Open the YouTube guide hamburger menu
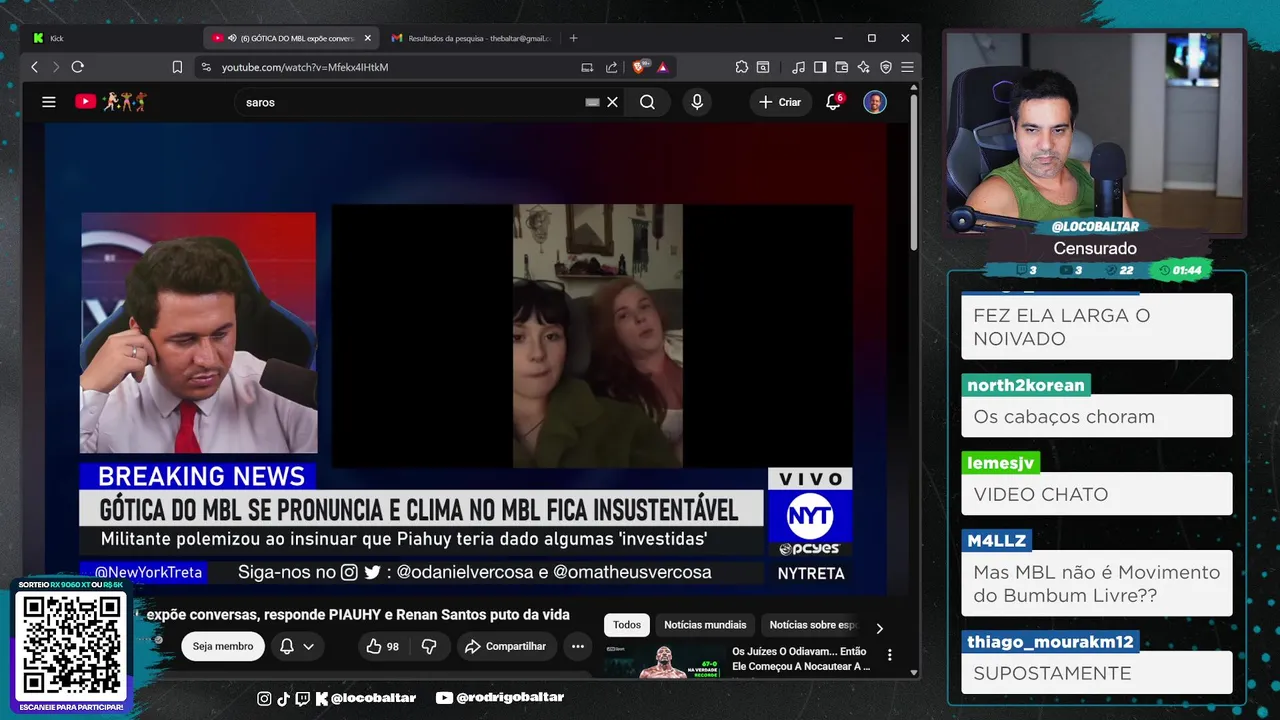The width and height of the screenshot is (1280, 720). pyautogui.click(x=48, y=102)
